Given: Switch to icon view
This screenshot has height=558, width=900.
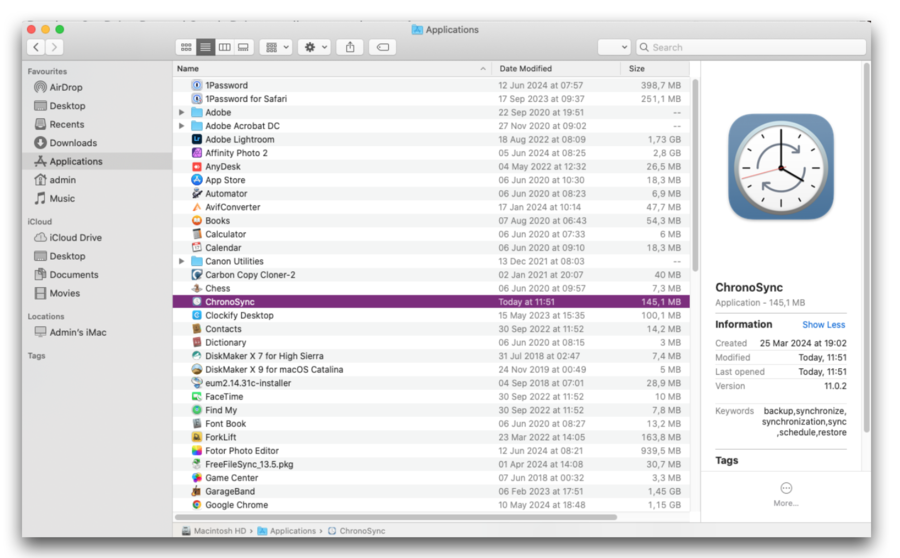Looking at the screenshot, I should (186, 47).
